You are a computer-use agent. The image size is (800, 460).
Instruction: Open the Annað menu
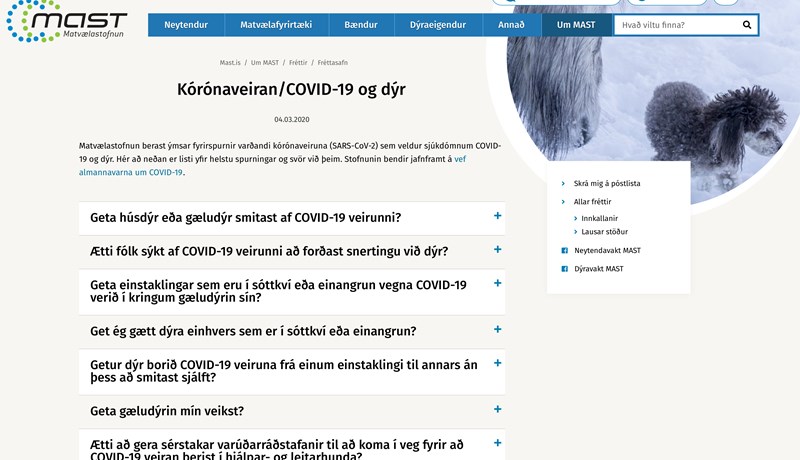click(511, 24)
